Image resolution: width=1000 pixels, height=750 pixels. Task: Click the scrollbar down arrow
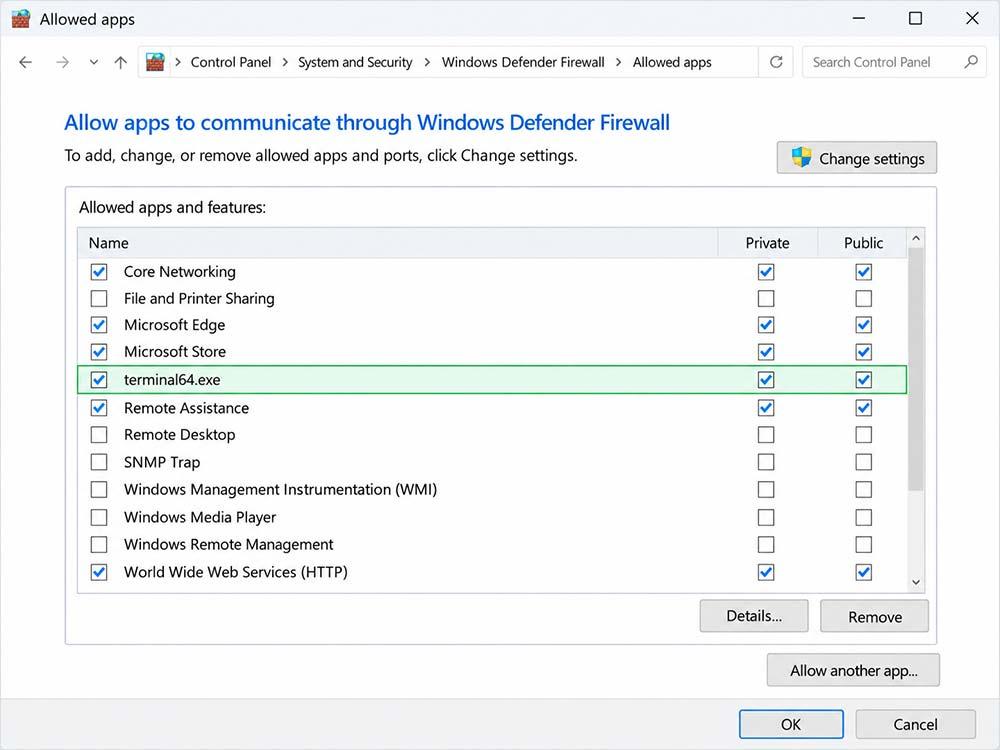(916, 582)
